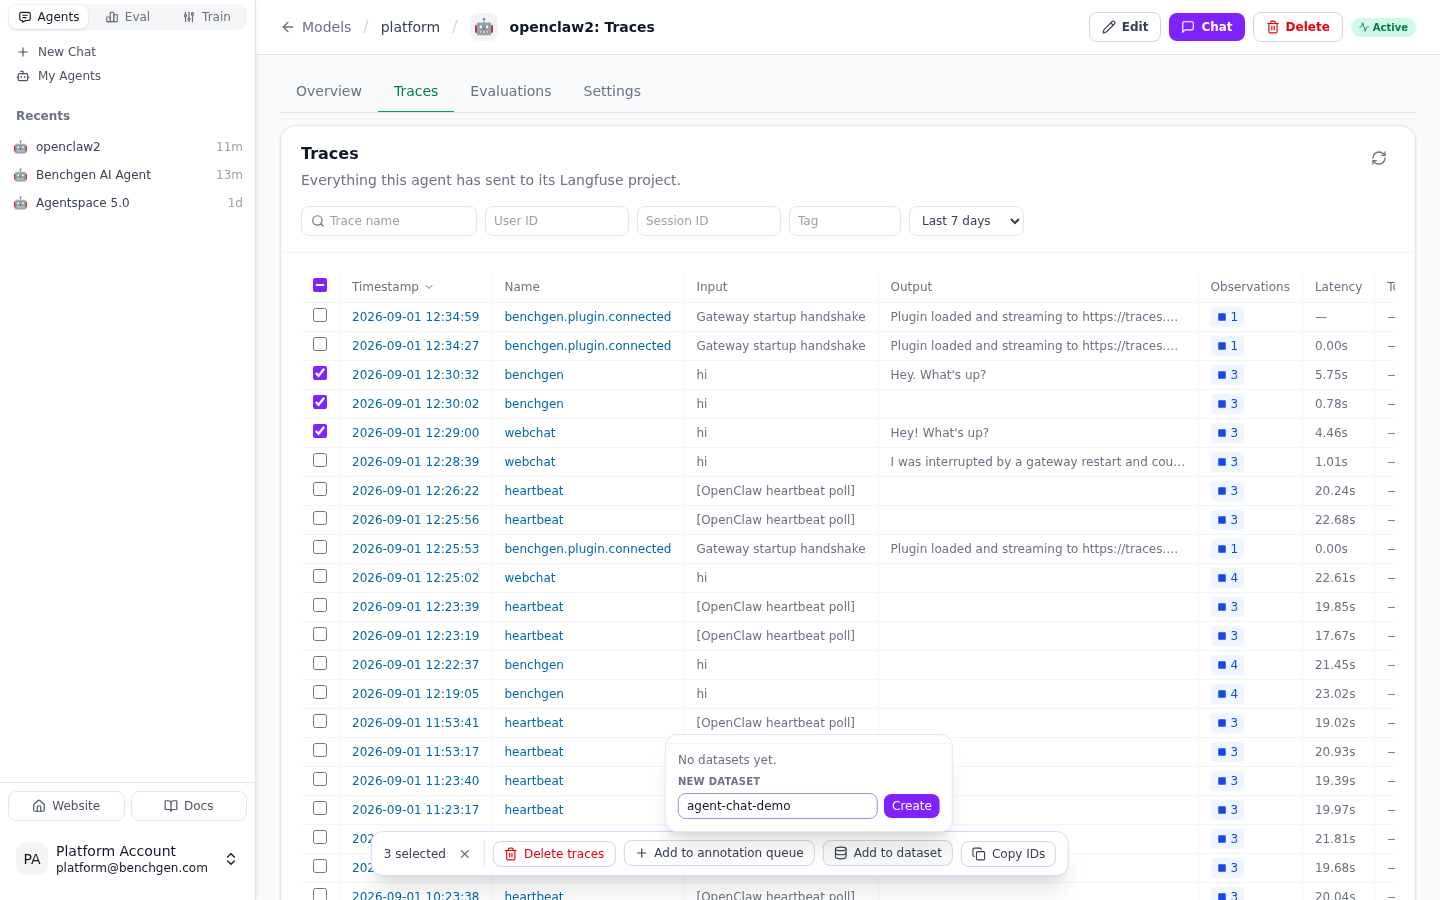Viewport: 1440px width, 900px height.
Task: Click the new dataset name field
Action: [x=778, y=806]
